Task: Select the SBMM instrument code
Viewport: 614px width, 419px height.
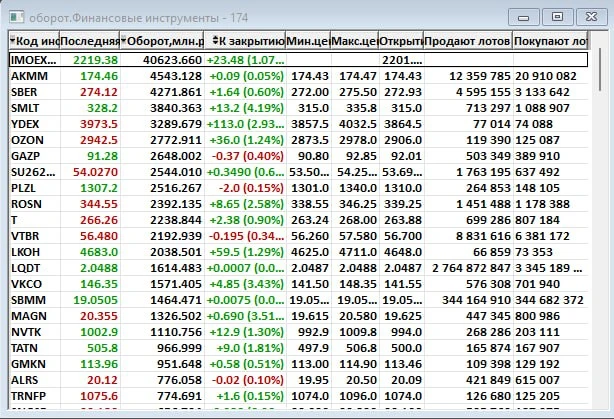Action: (x=28, y=300)
